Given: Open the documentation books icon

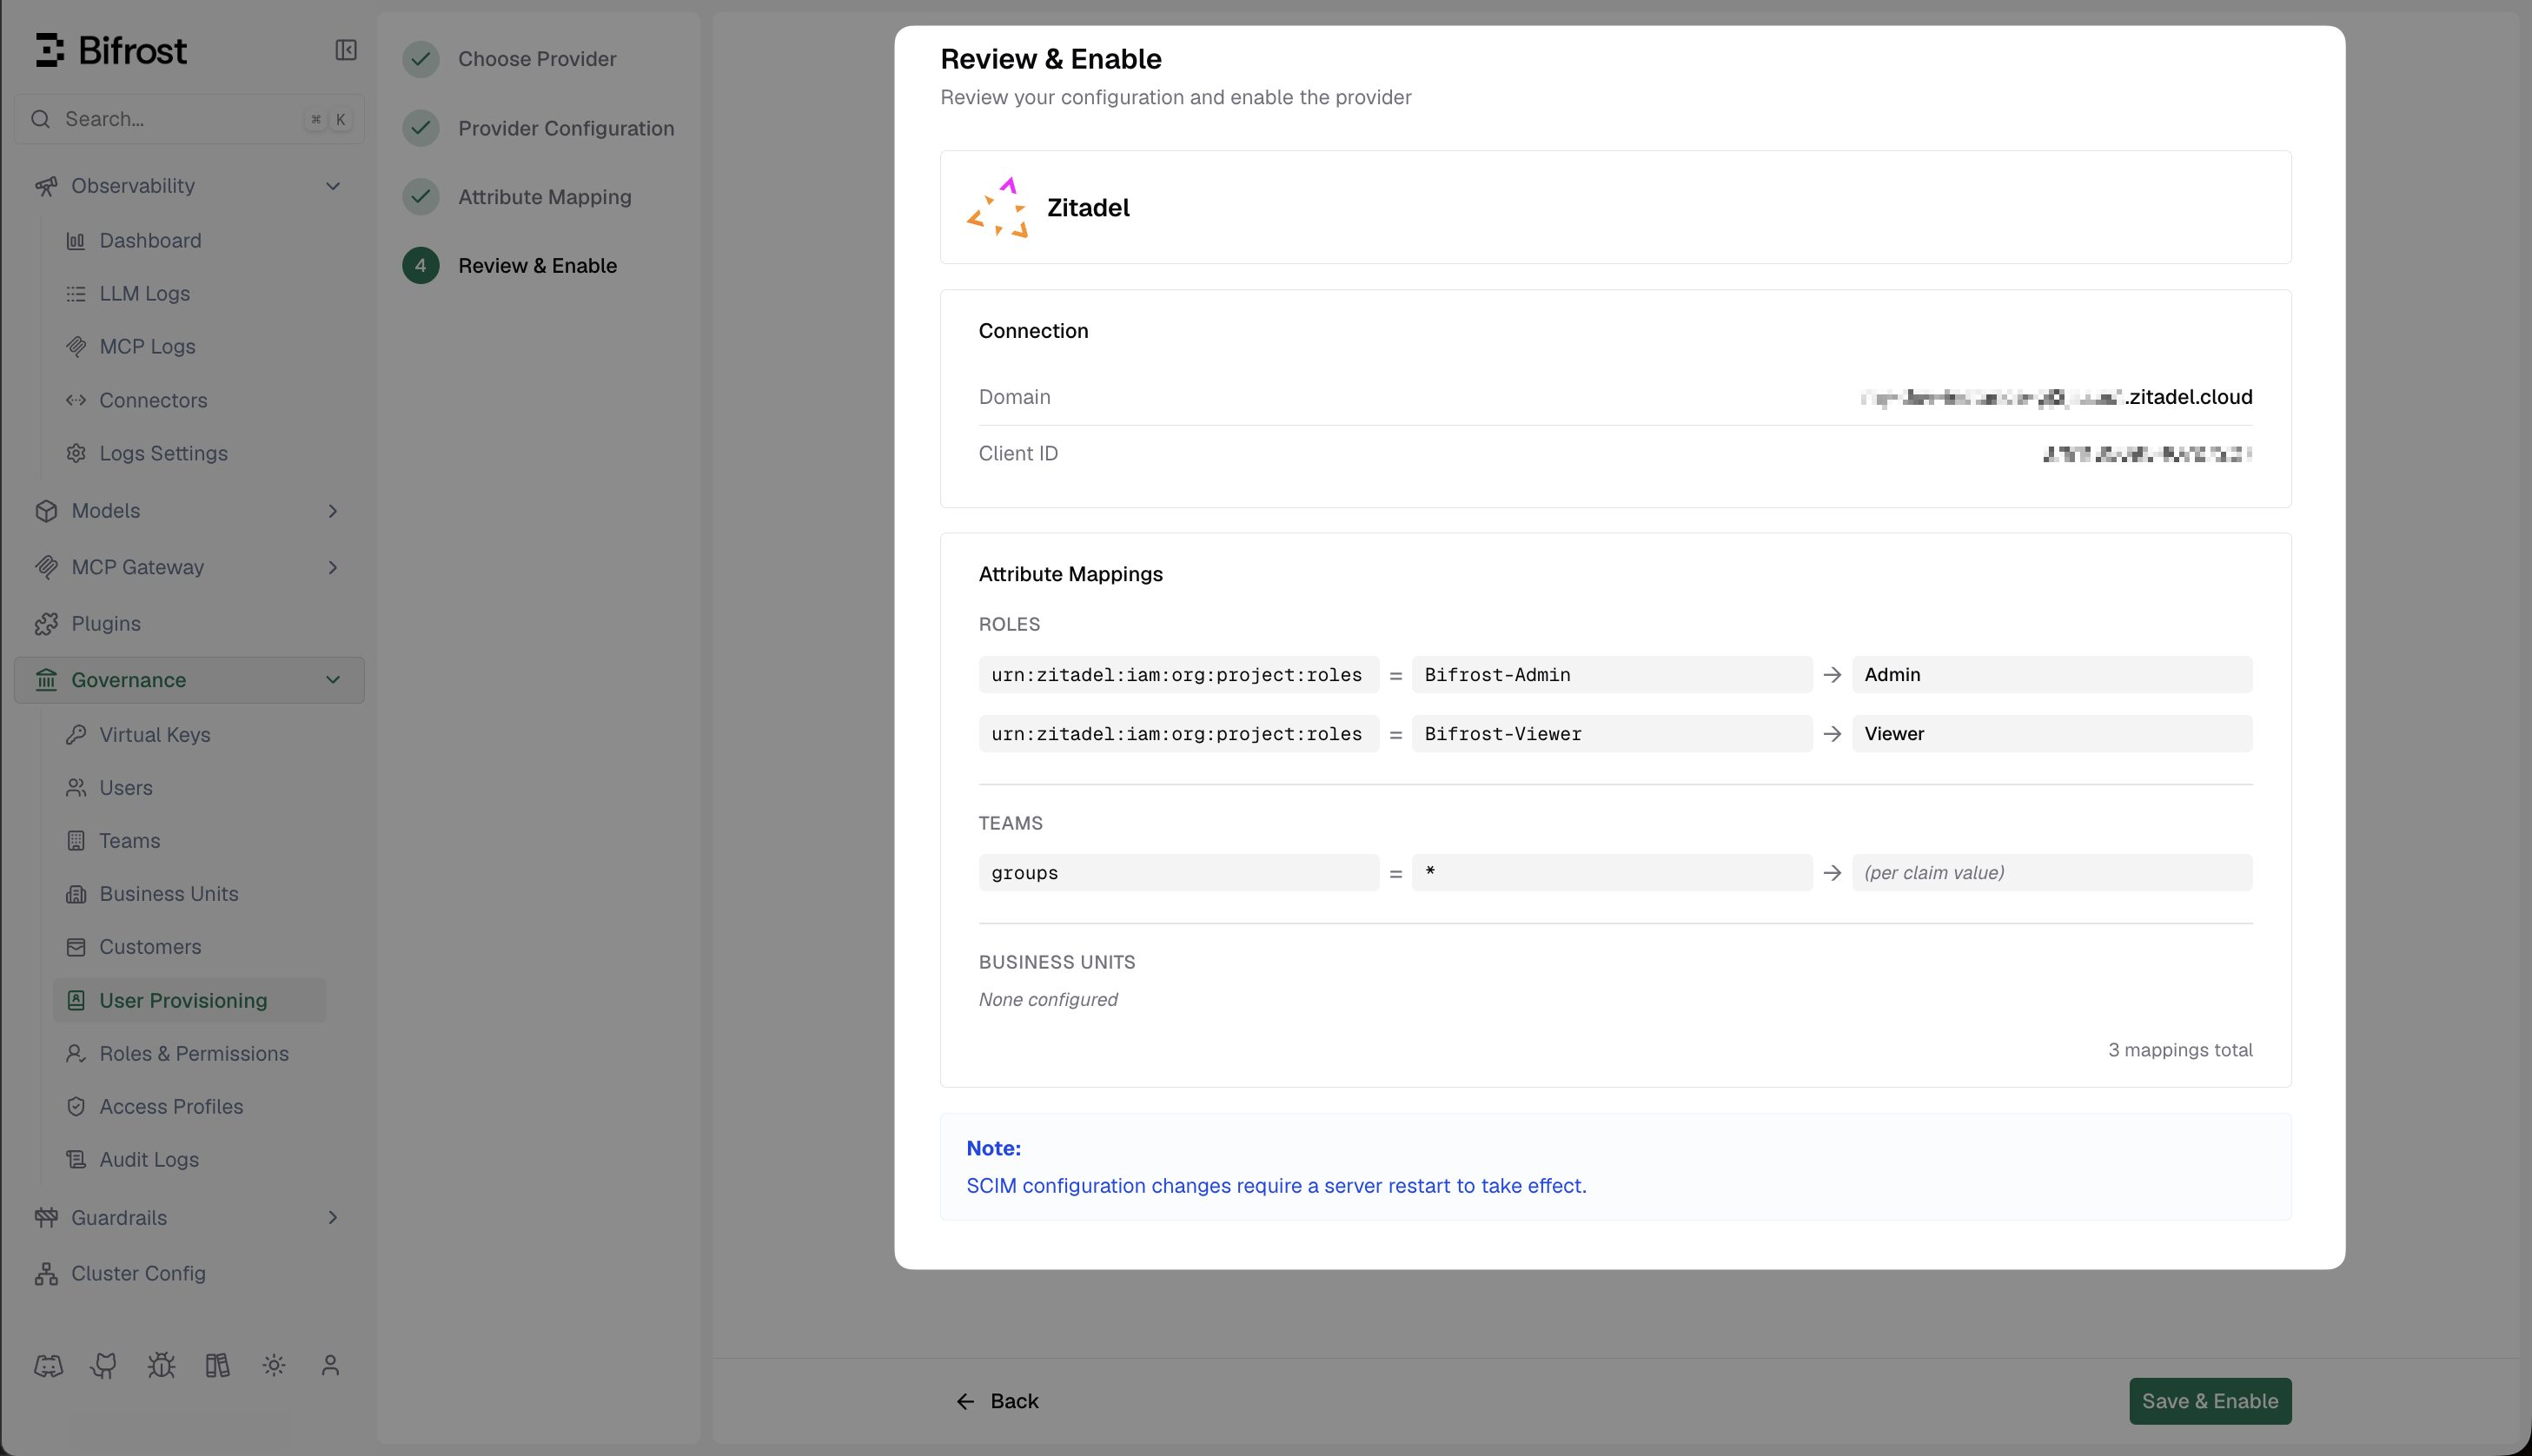Looking at the screenshot, I should click(x=217, y=1365).
